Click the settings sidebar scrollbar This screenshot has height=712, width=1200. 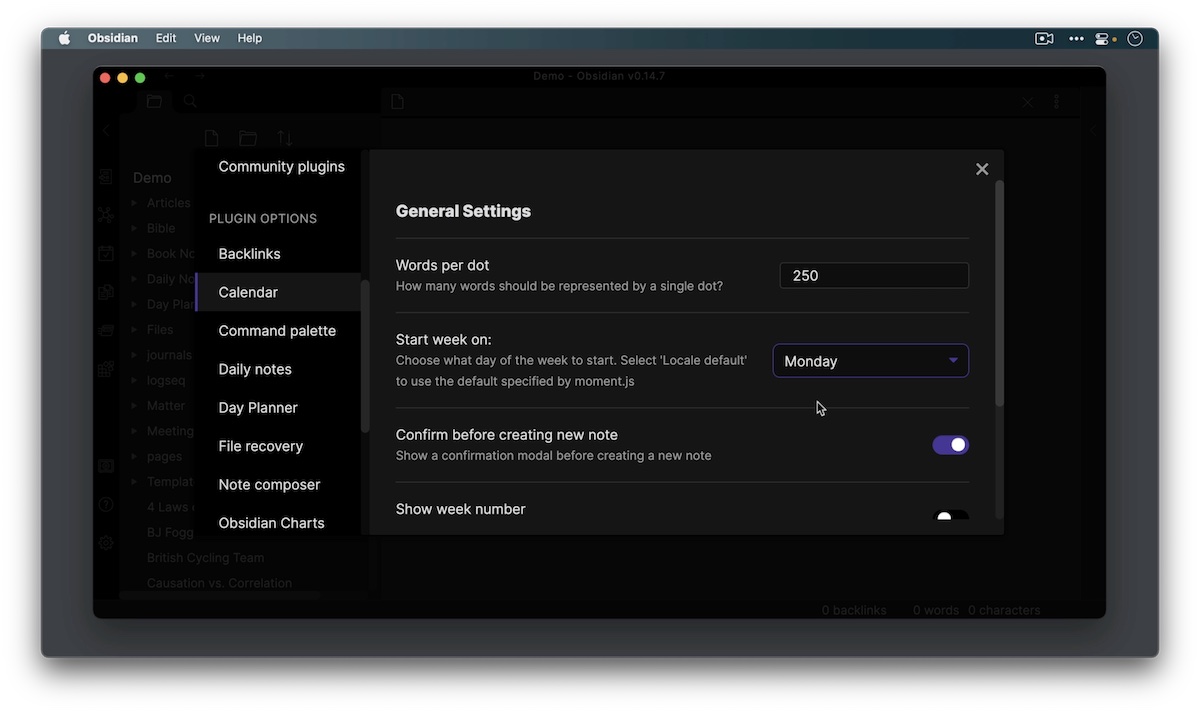365,355
